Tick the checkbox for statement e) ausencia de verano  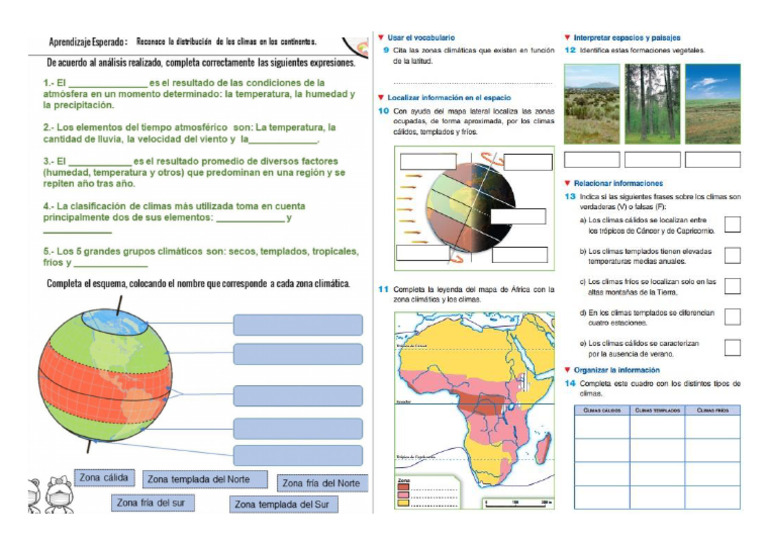tap(732, 348)
